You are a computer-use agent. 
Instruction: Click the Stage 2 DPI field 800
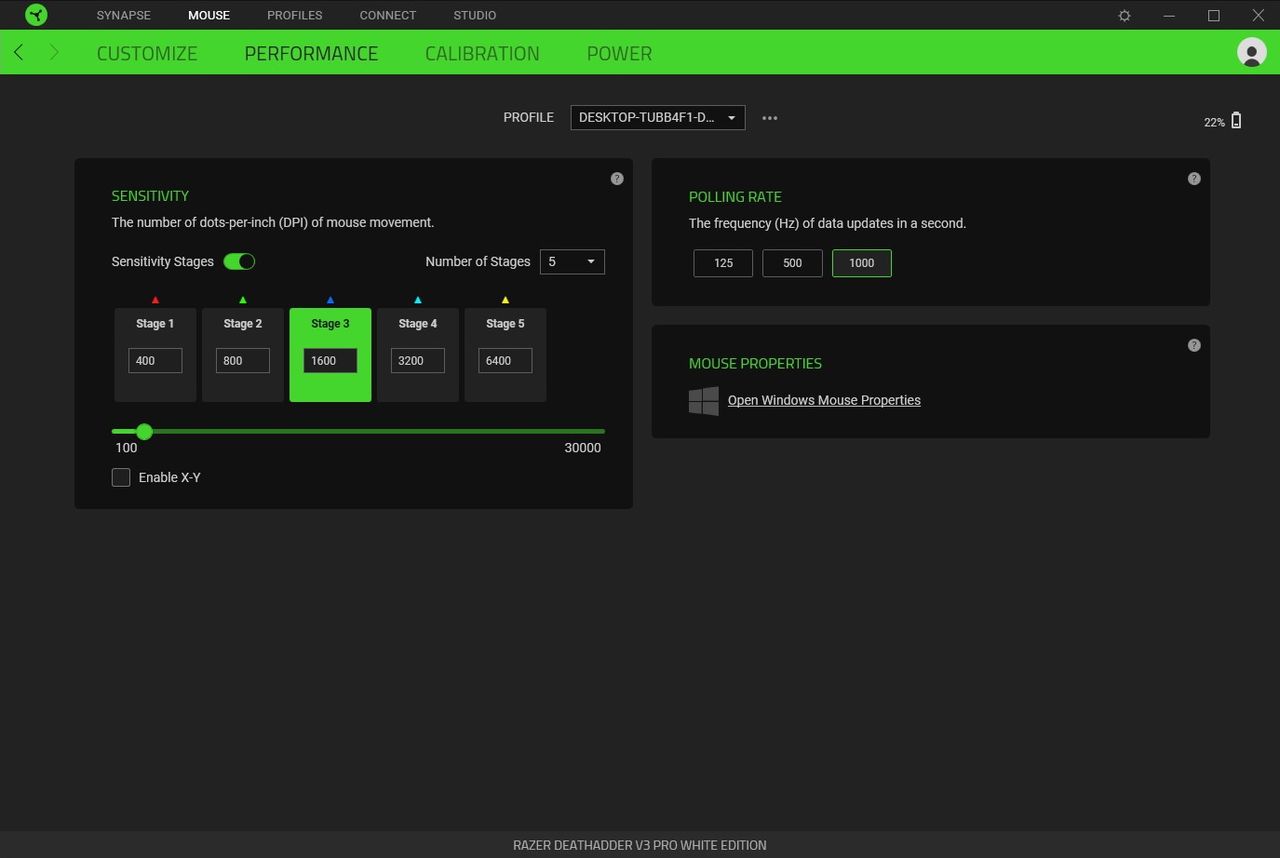(x=243, y=360)
